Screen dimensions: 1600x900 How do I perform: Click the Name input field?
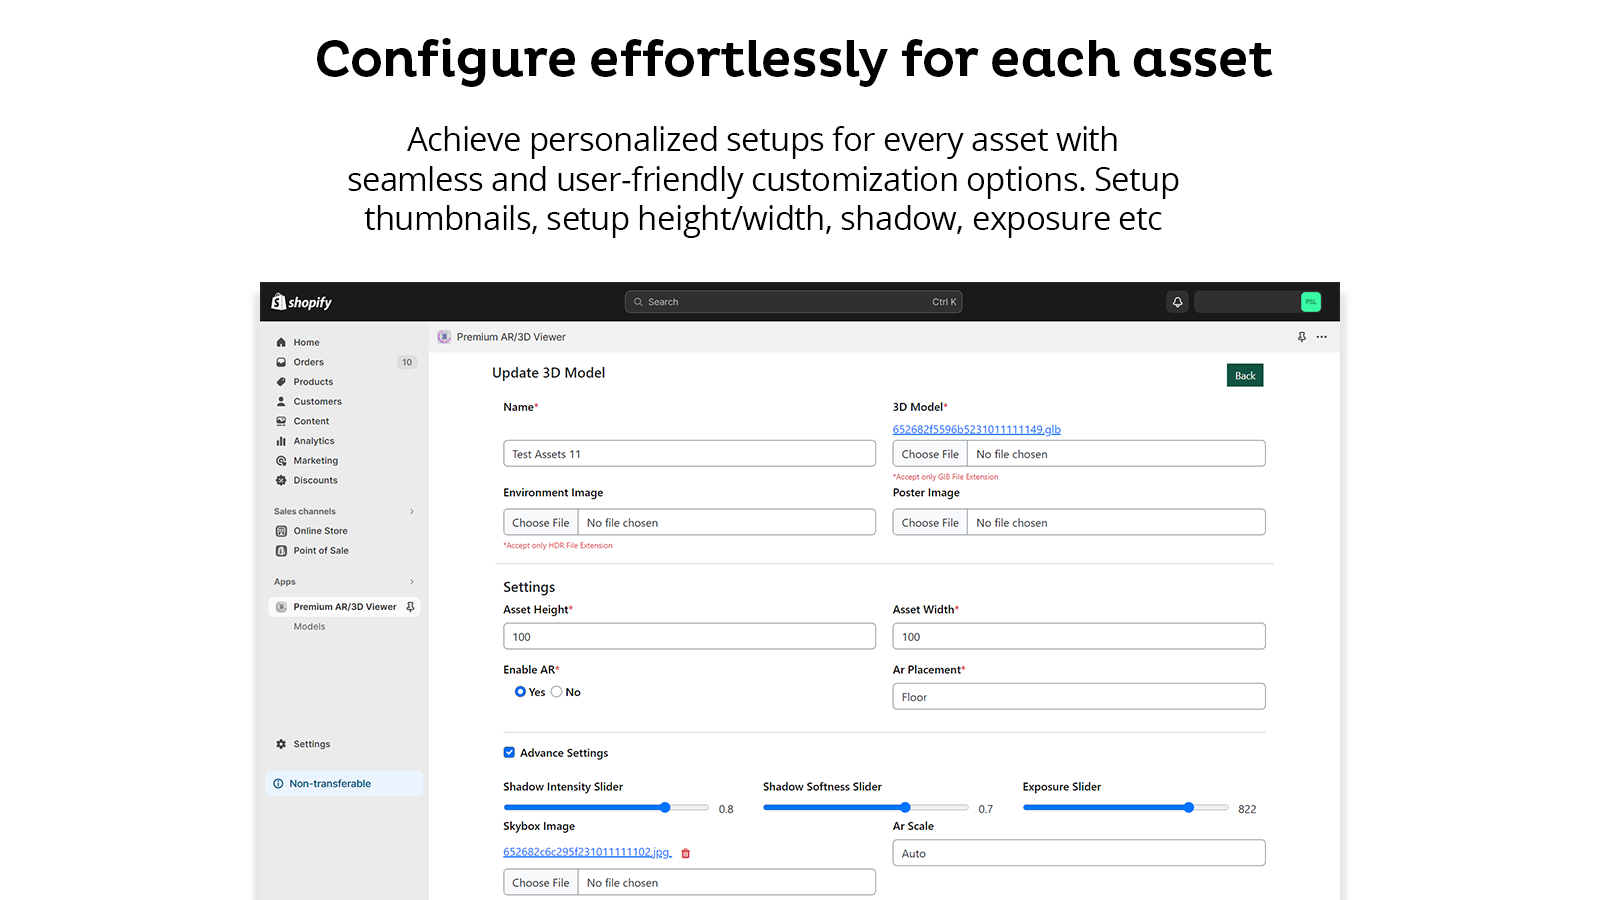click(x=689, y=454)
